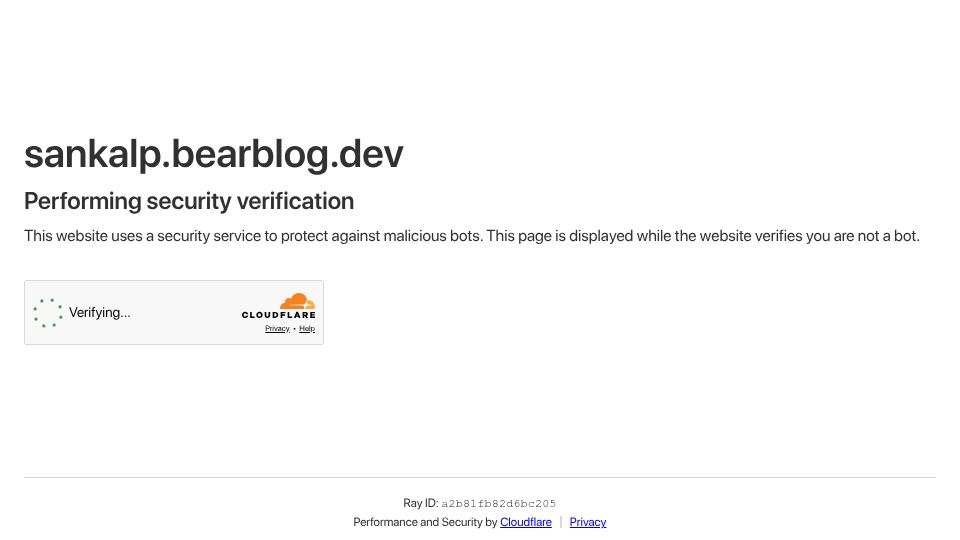This screenshot has width=960, height=540.
Task: Click the "Performing security verification" heading
Action: (x=189, y=201)
